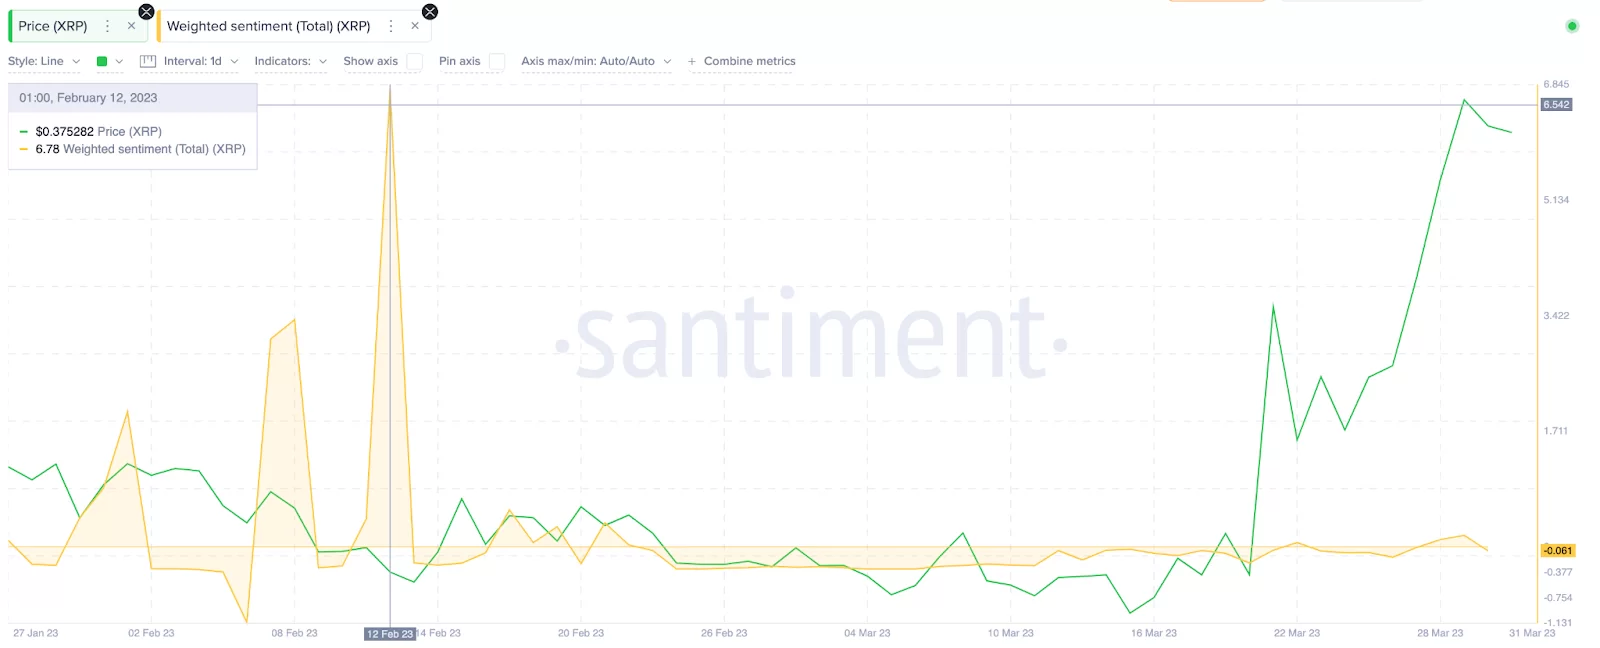Open Weighted sentiment three-dot options menu
This screenshot has height=648, width=1600.
(x=391, y=26)
